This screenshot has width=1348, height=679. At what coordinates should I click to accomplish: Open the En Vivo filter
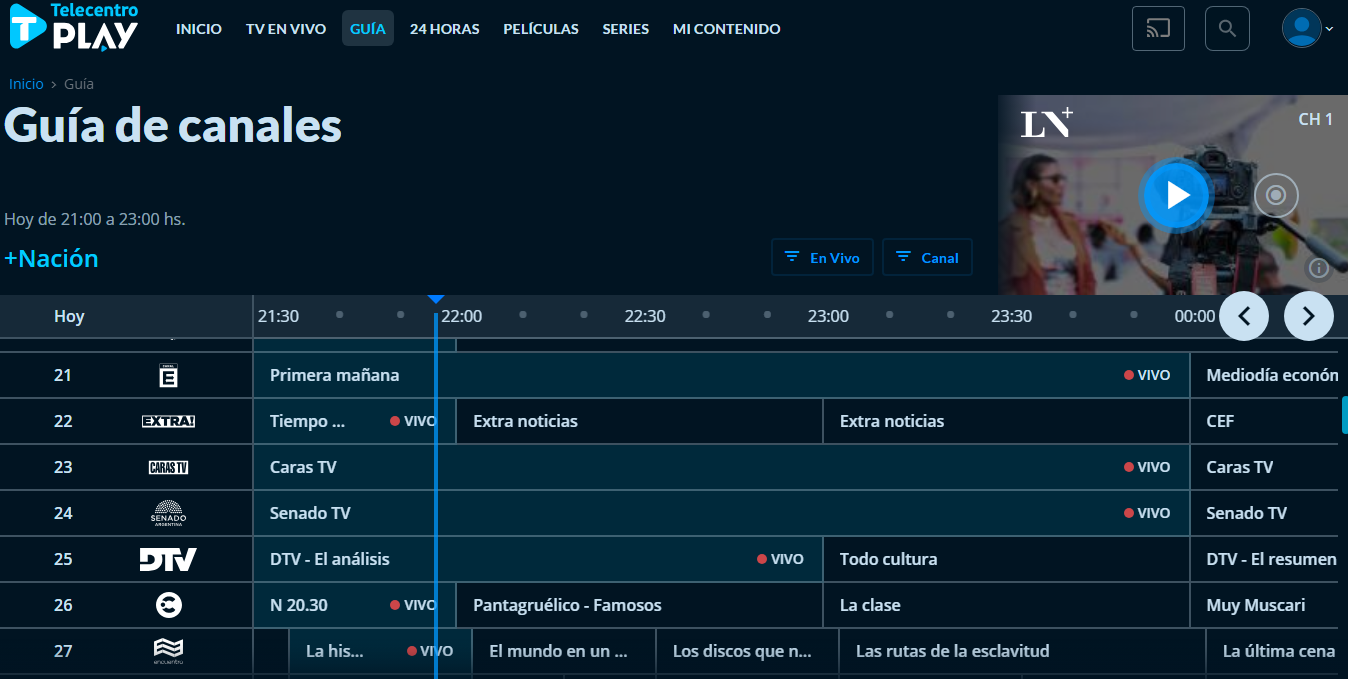[822, 258]
